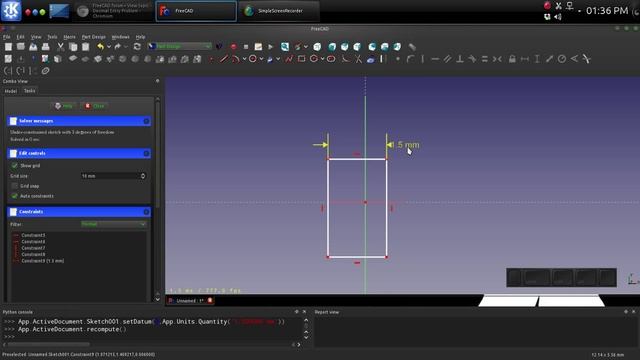
Task: Select the slot shape tool
Action: (331, 59)
